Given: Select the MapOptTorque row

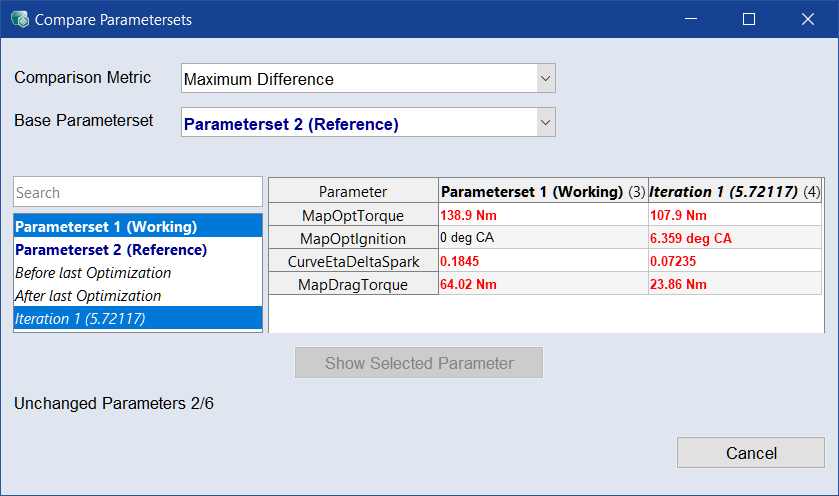Looking at the screenshot, I should coord(353,215).
